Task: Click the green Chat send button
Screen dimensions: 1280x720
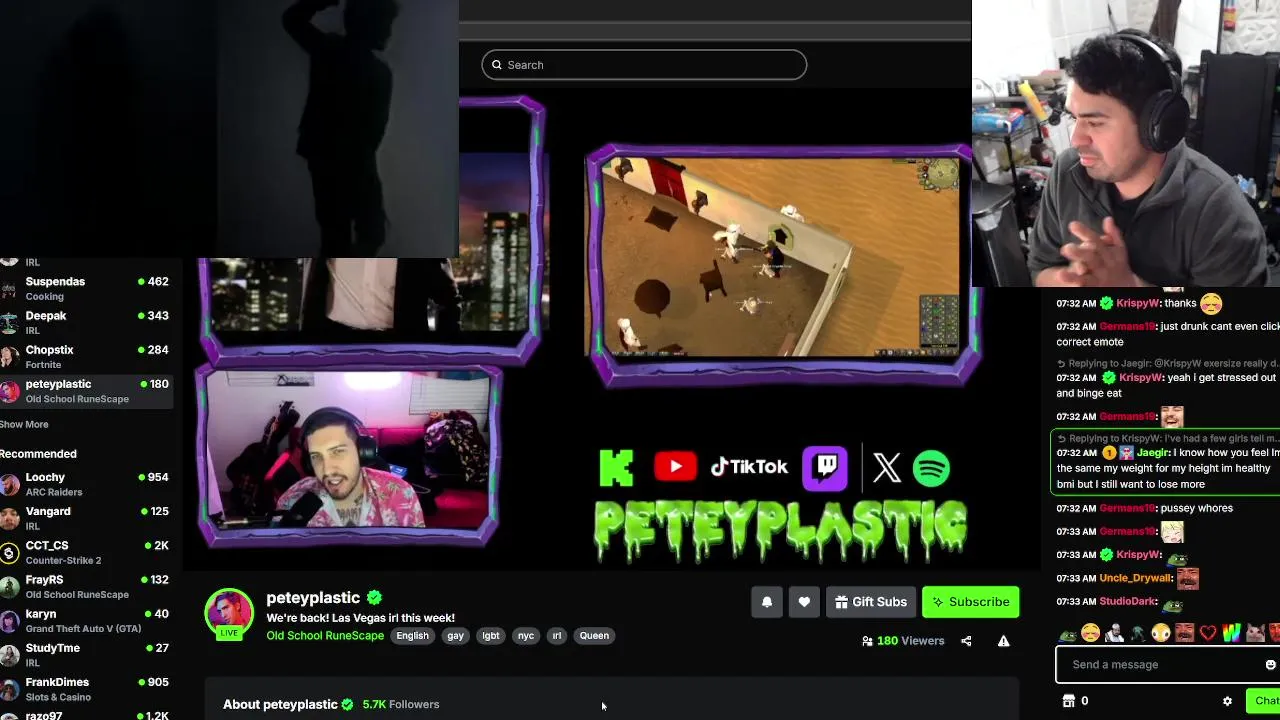Action: tap(1262, 701)
